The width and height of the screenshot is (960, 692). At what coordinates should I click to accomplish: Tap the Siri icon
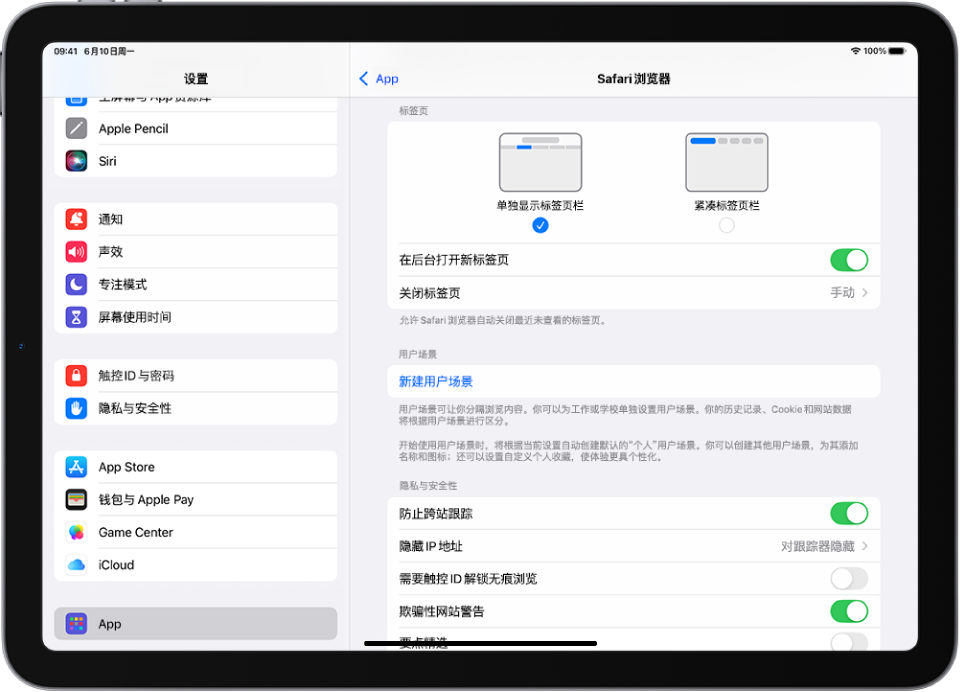click(76, 161)
